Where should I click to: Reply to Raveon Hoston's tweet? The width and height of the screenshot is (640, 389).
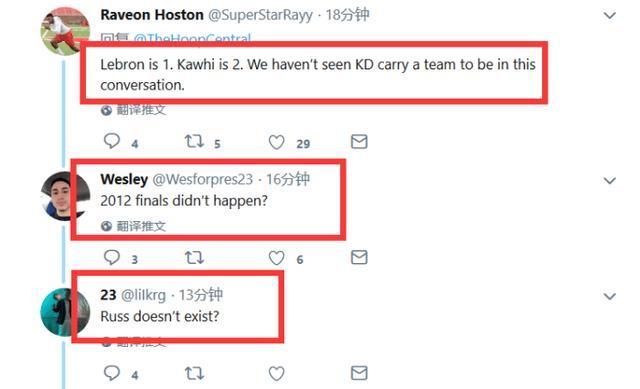pyautogui.click(x=112, y=141)
